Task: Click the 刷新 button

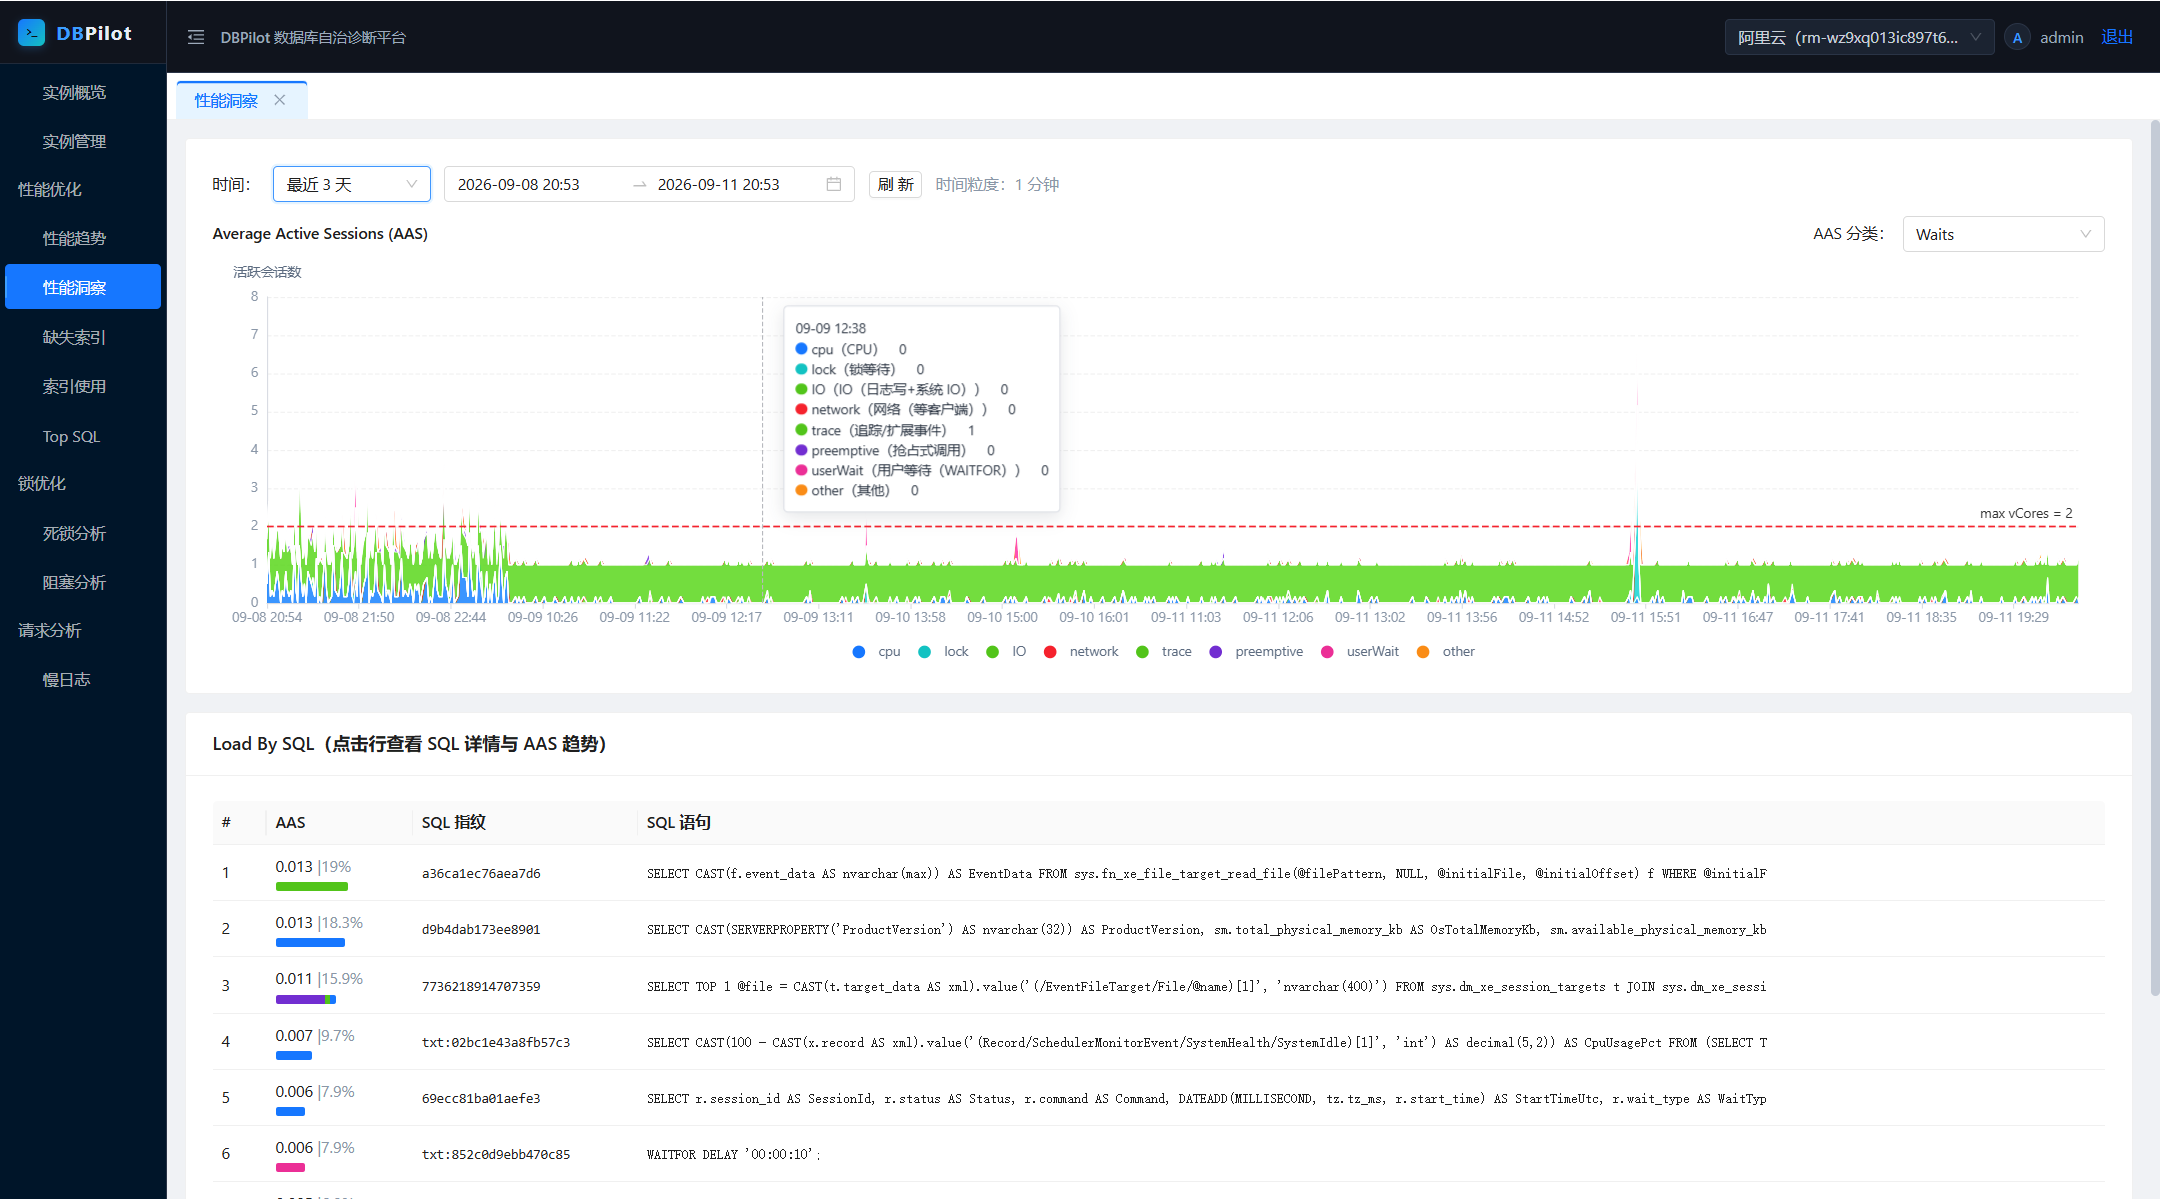Action: 895,184
